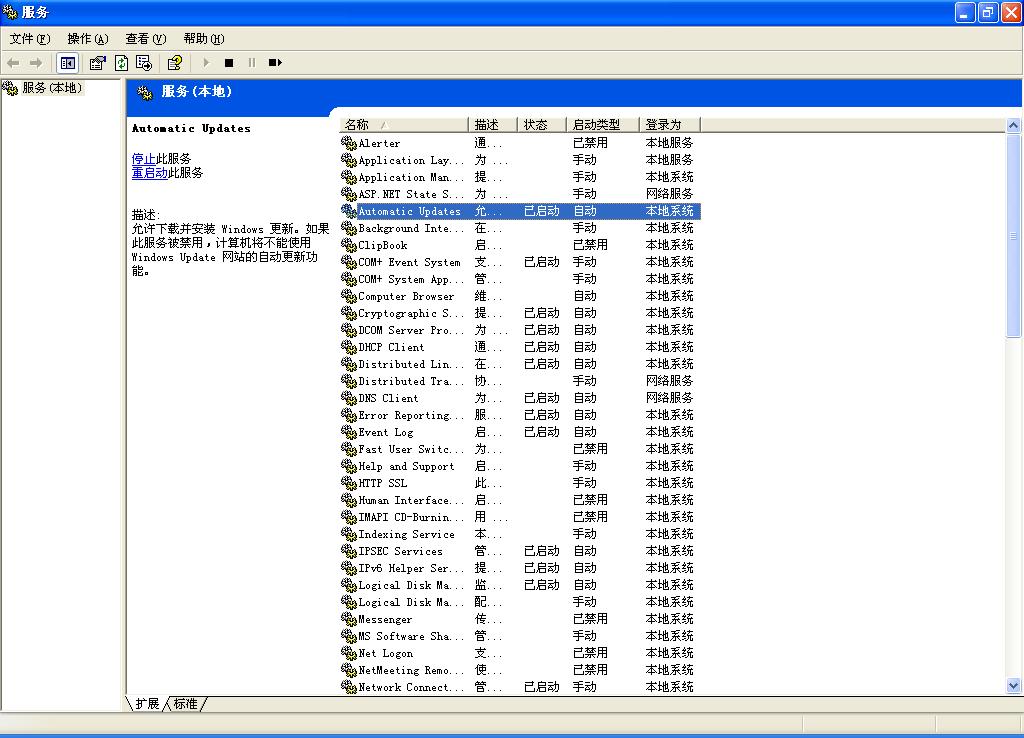Click the Export List toolbar icon
Screen dimensions: 1024x738
144,63
